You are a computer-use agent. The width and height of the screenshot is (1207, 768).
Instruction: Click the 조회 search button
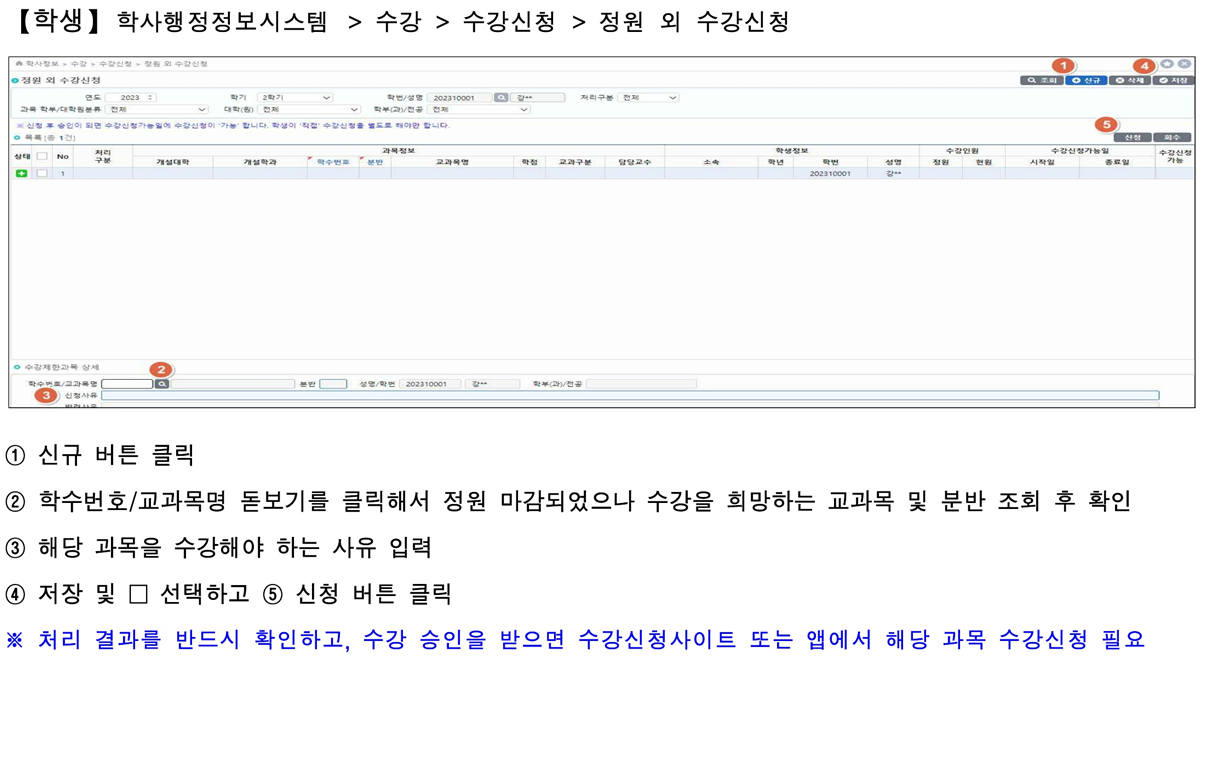[1041, 80]
